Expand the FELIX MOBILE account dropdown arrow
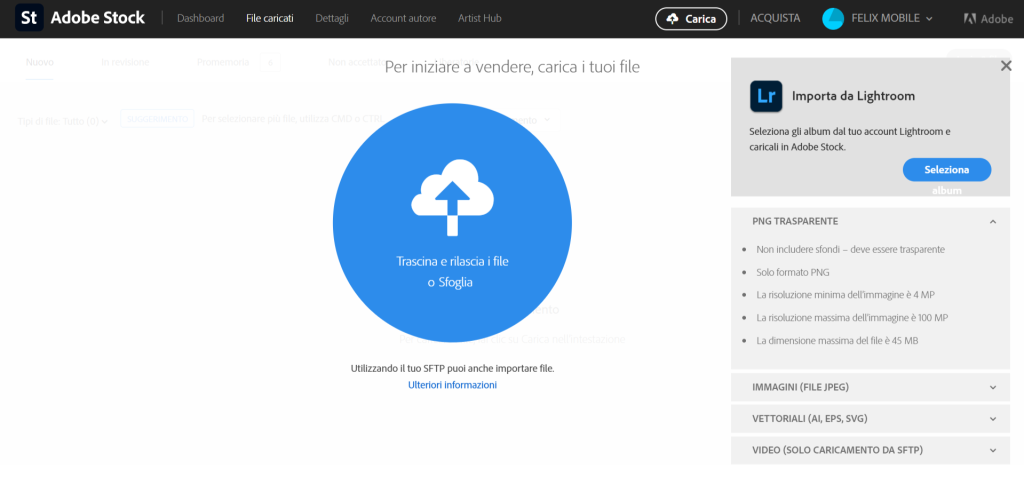The width and height of the screenshot is (1024, 492). (929, 19)
